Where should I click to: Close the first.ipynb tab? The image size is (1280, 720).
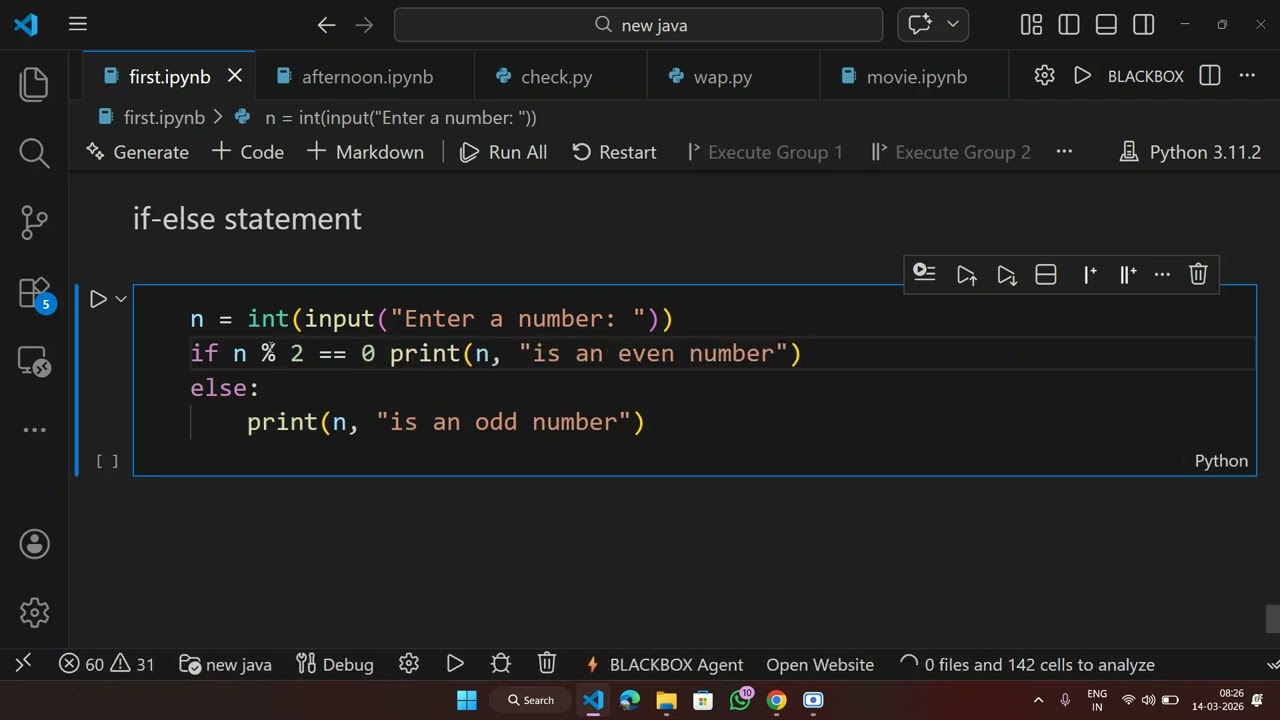point(235,76)
